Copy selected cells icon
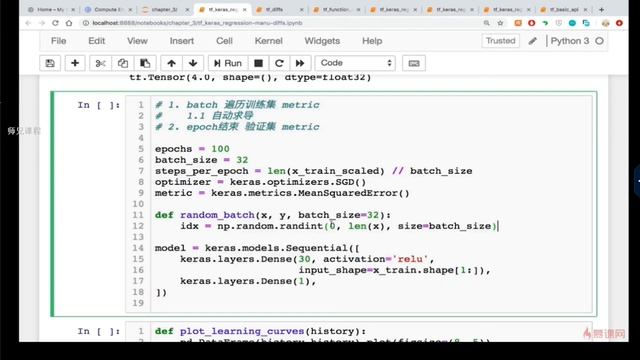Screen dimensions: 640x360 (x=122, y=63)
